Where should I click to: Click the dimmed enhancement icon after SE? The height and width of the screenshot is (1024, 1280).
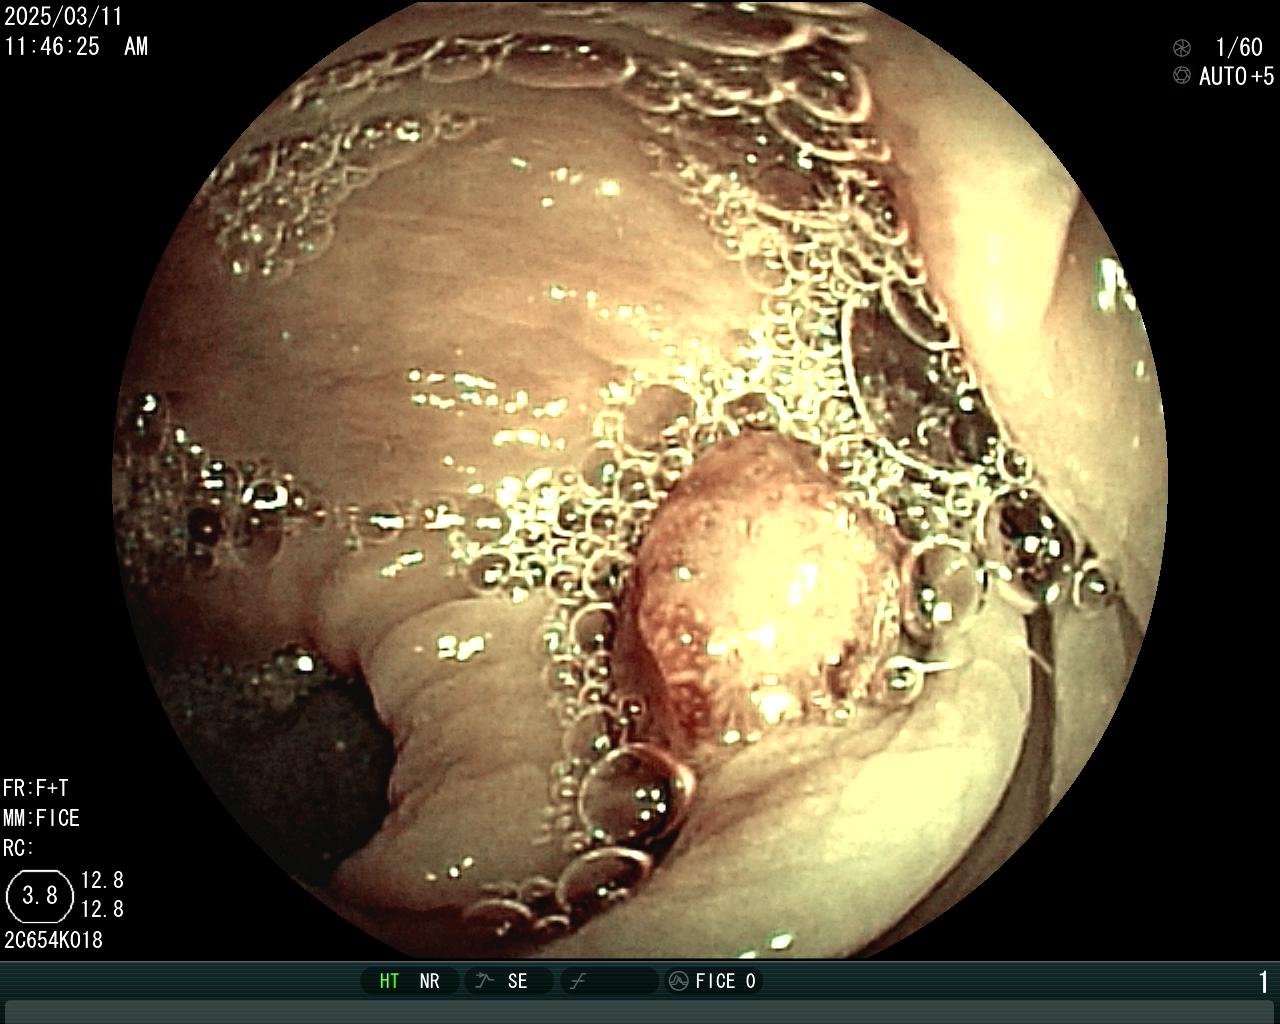577,981
